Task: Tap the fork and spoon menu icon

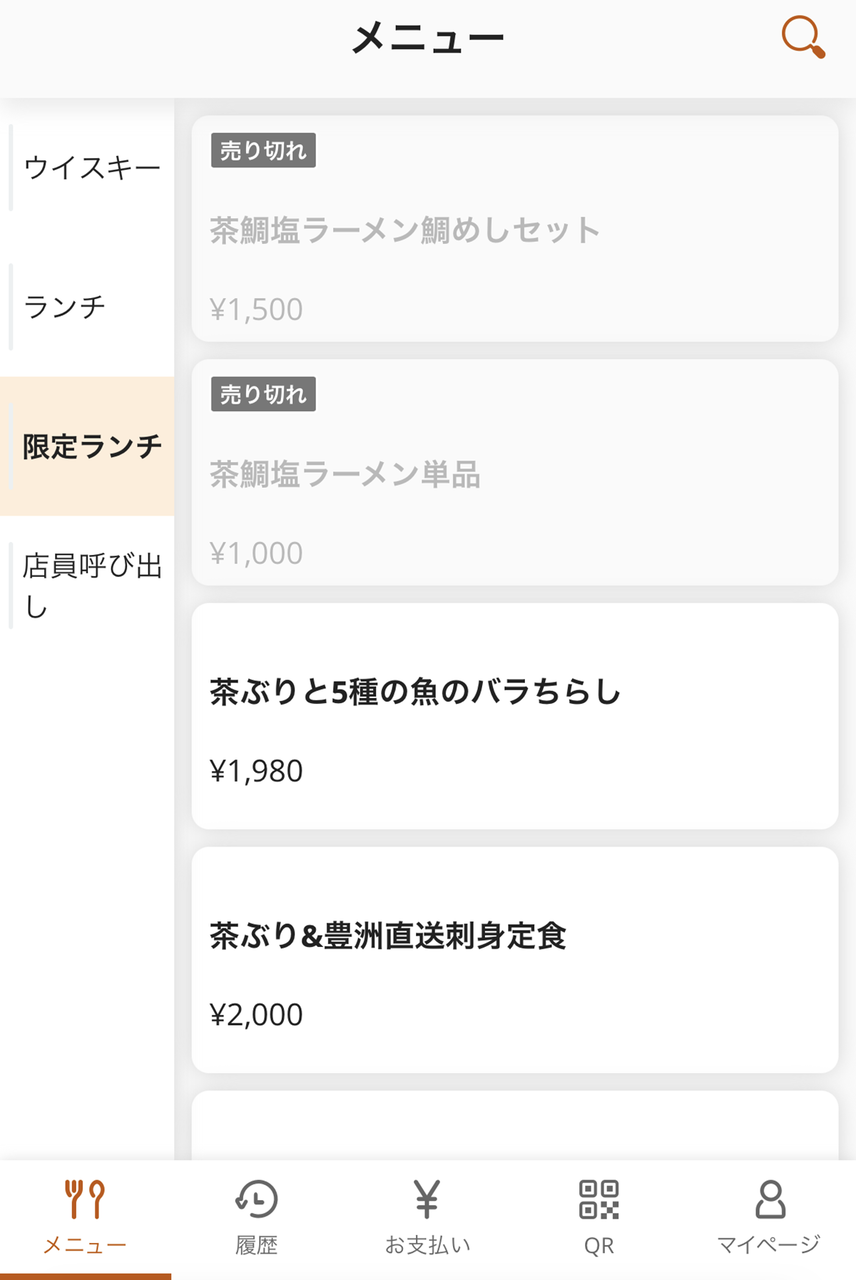Action: click(x=85, y=1199)
